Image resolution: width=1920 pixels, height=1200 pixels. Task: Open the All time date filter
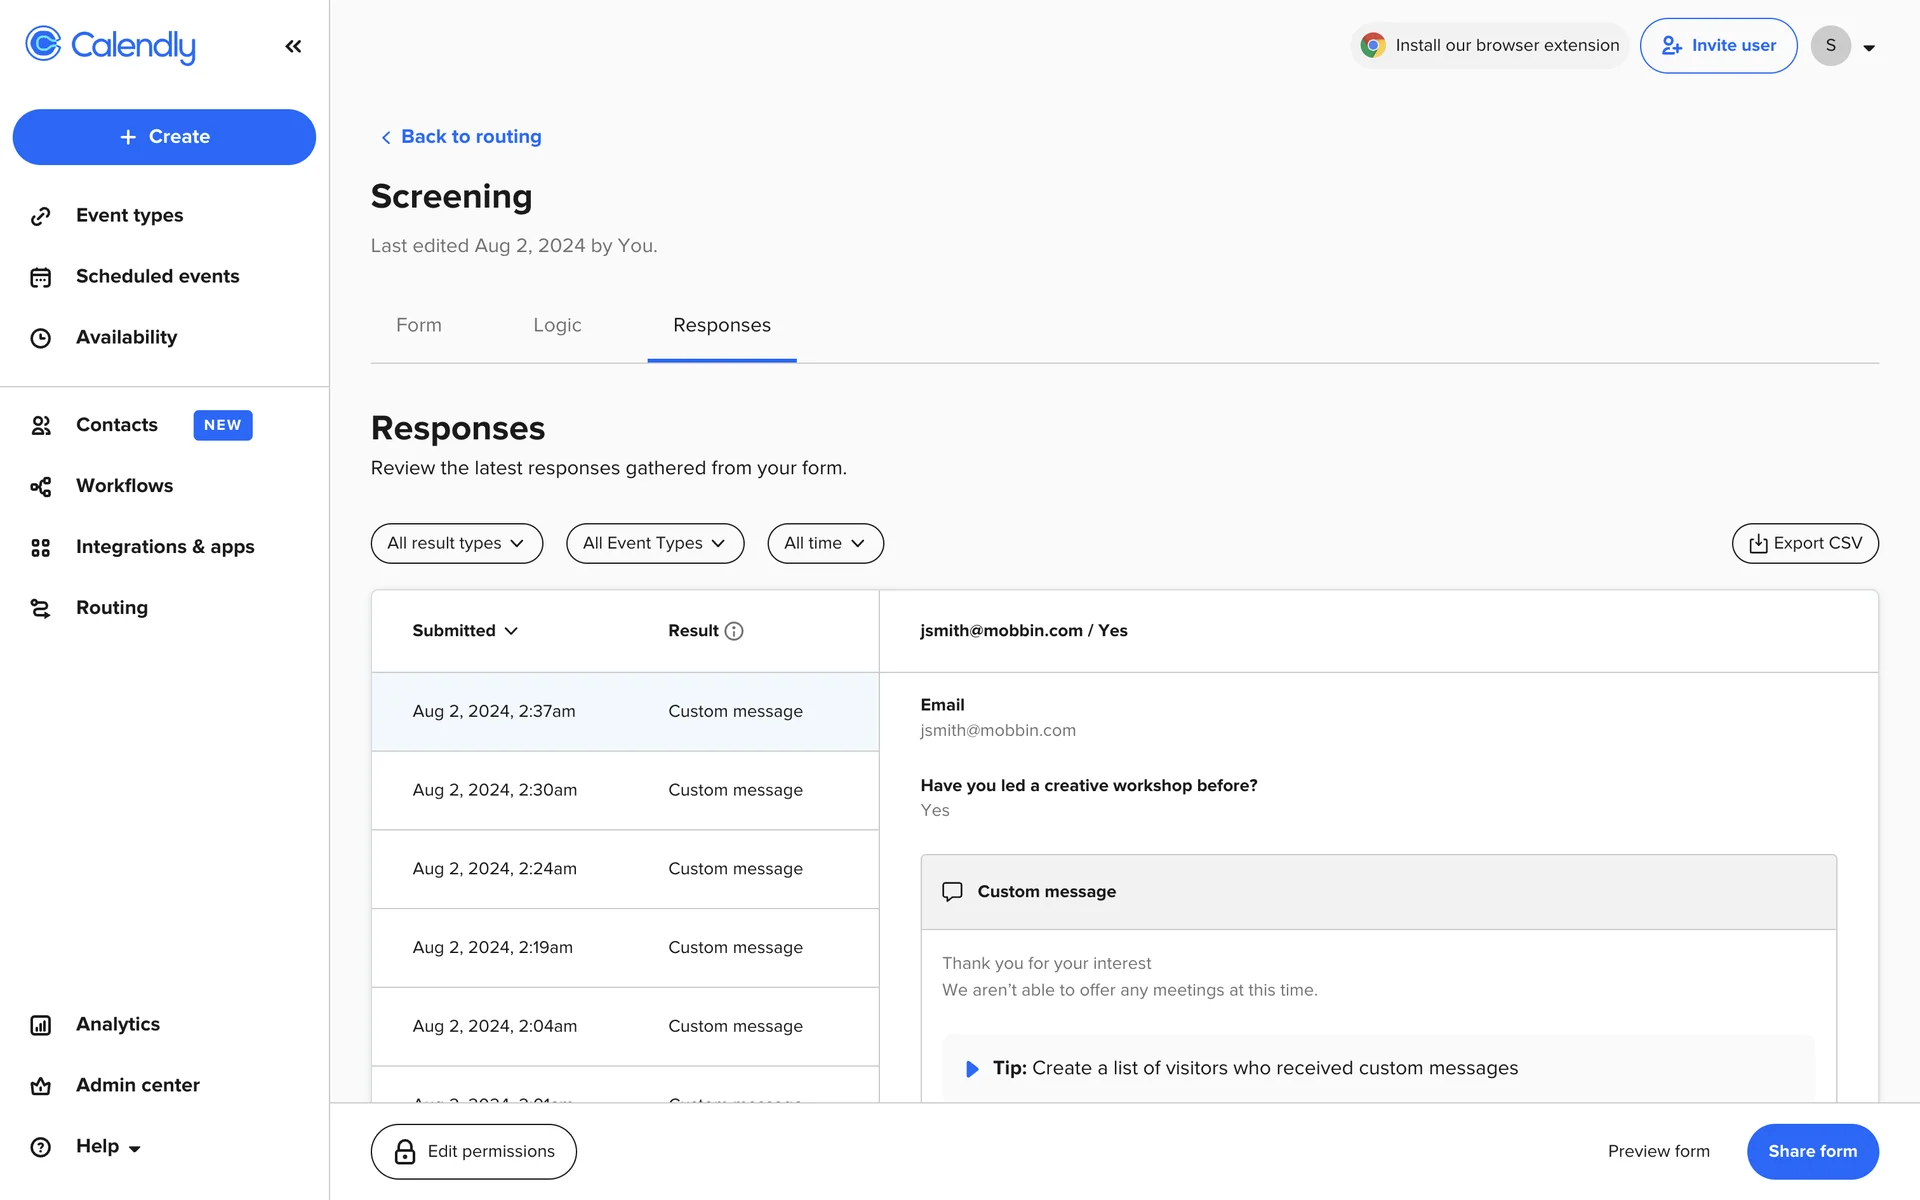(x=824, y=543)
